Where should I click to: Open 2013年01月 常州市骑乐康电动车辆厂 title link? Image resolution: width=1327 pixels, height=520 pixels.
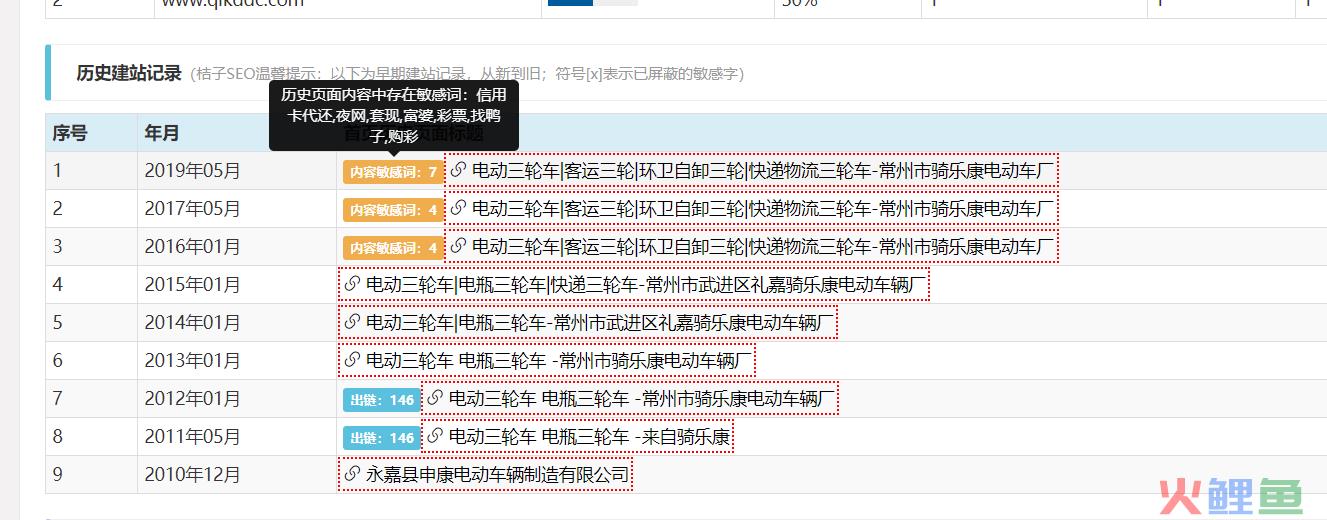point(559,361)
